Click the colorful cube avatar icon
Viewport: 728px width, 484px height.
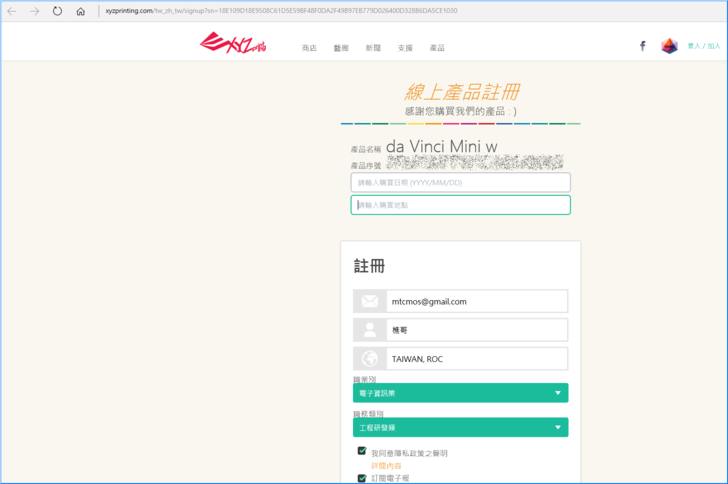coord(669,46)
